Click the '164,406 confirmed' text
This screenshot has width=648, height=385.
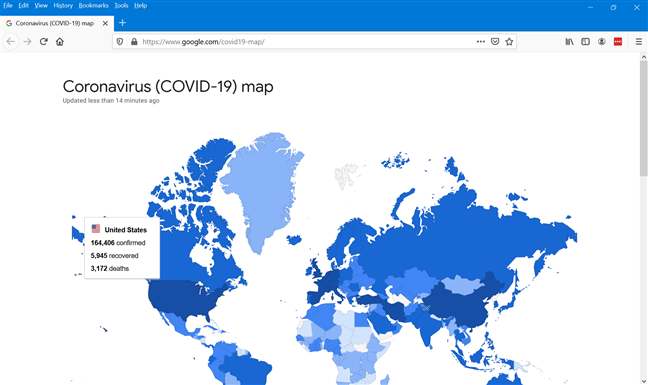pos(118,243)
